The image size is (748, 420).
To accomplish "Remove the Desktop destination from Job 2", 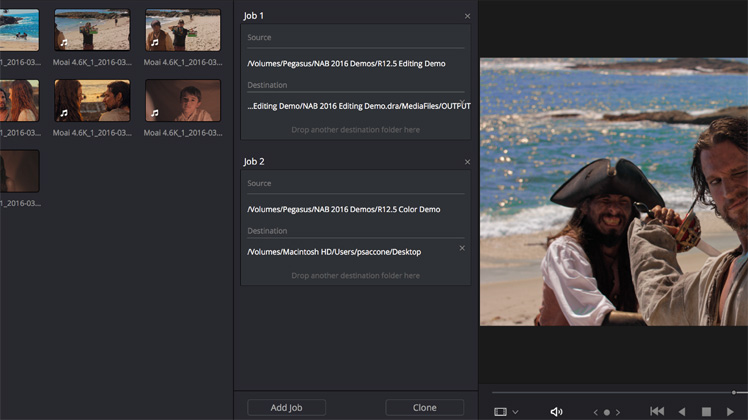I will tap(461, 248).
